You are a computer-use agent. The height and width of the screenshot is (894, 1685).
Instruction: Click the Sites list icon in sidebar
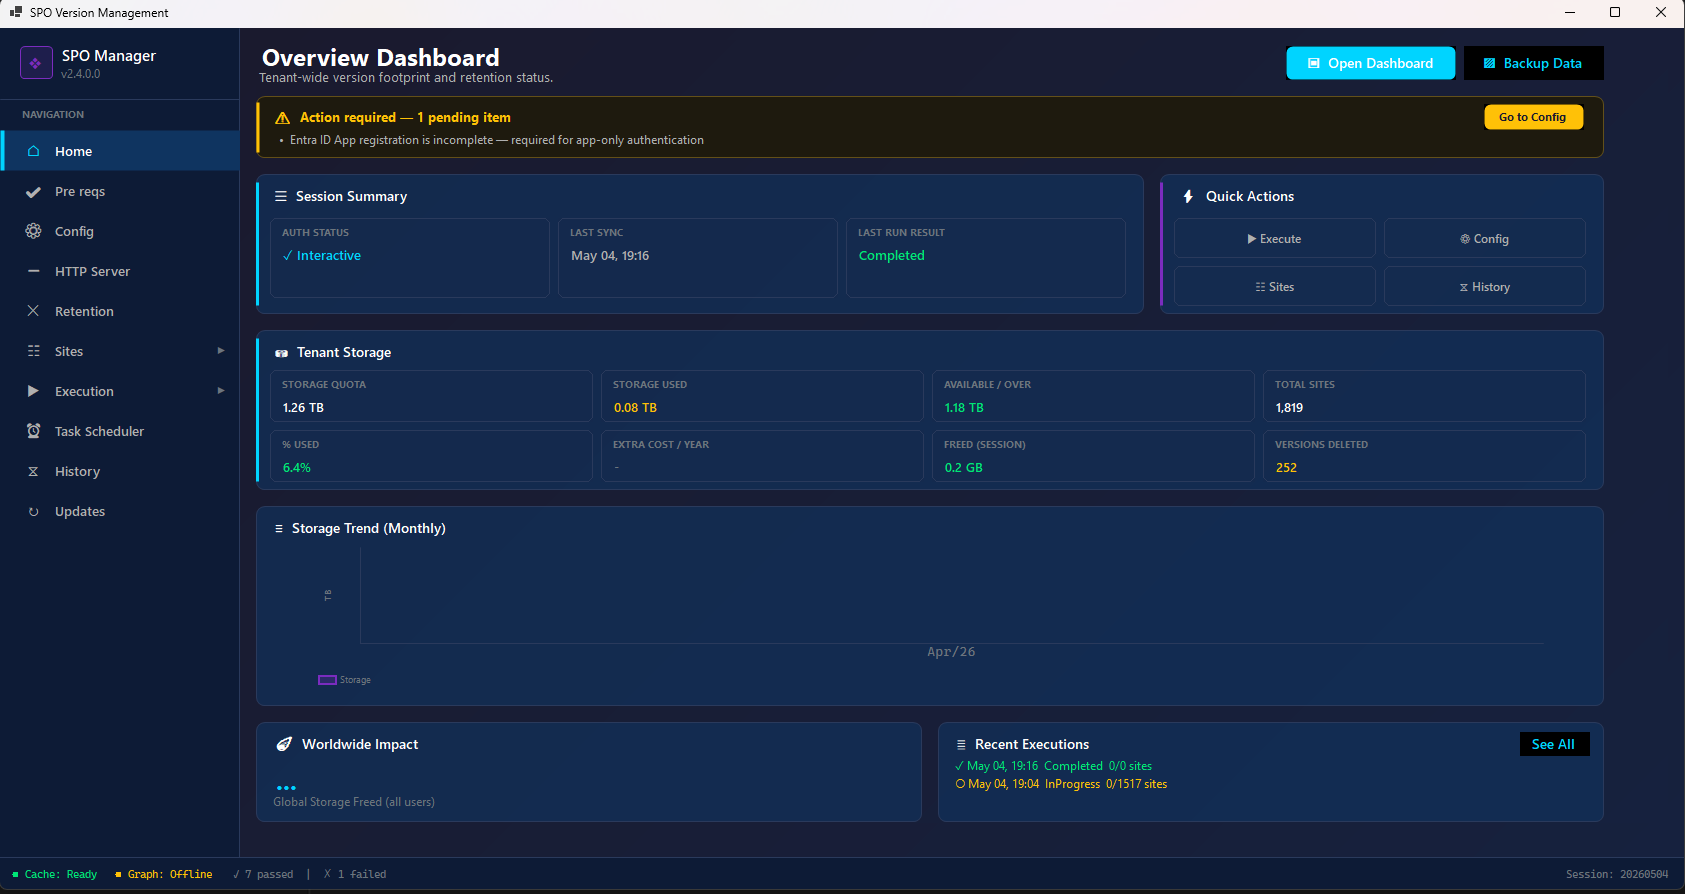coord(33,351)
